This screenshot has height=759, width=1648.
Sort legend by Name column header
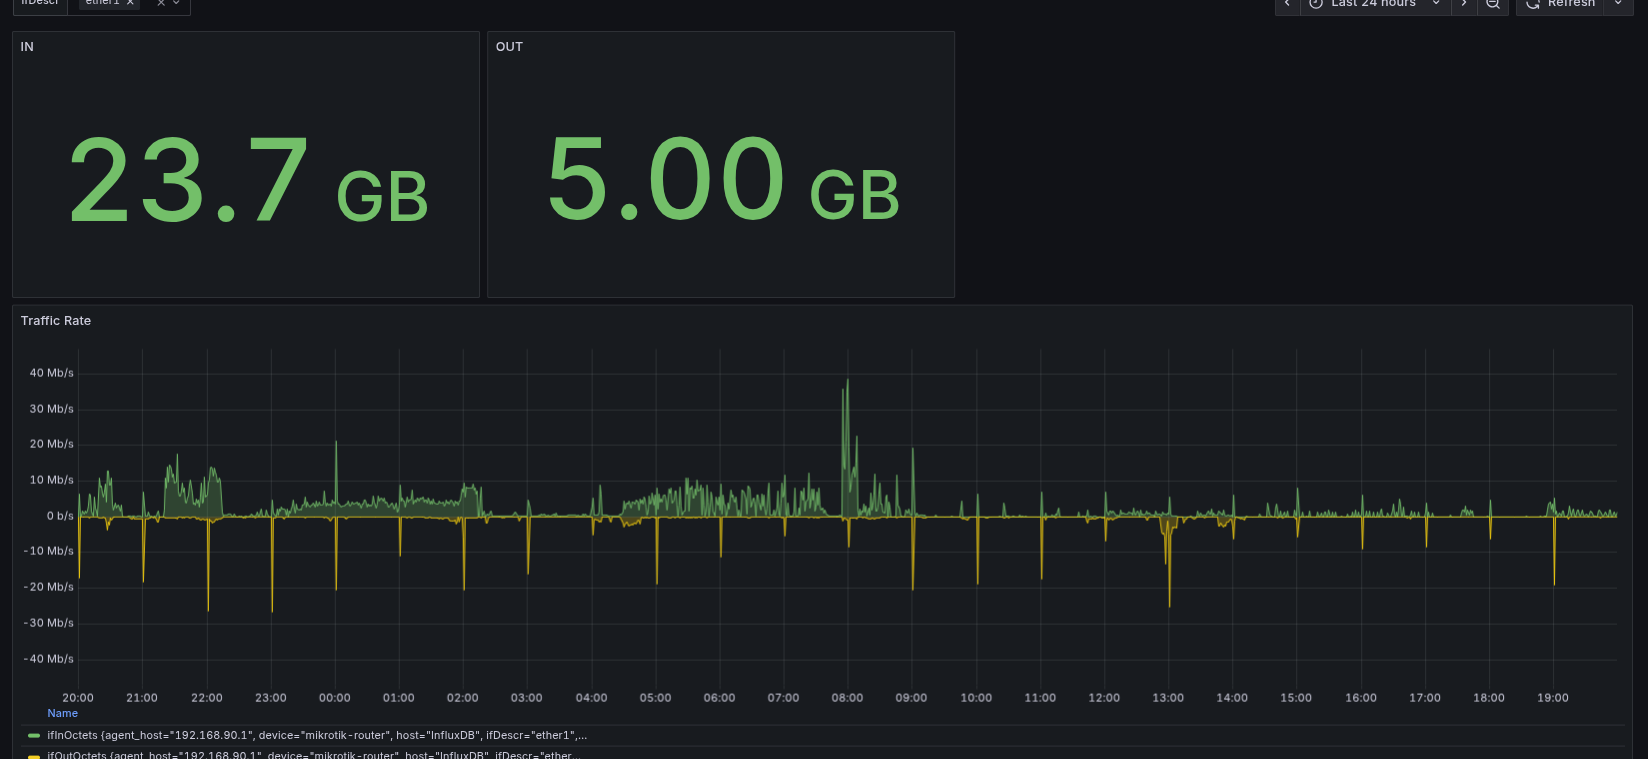[62, 713]
